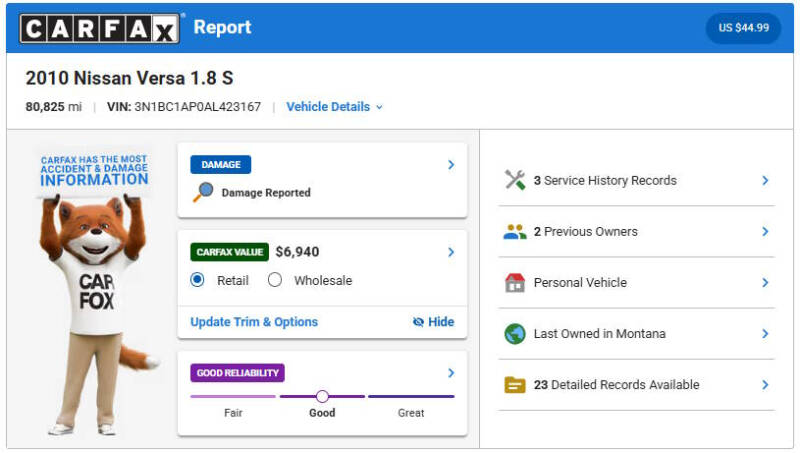
Task: Click the Fair segment of reliability bar
Action: 233,396
